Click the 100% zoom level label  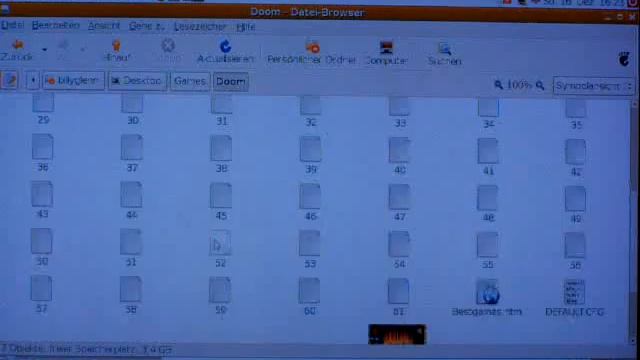point(519,85)
